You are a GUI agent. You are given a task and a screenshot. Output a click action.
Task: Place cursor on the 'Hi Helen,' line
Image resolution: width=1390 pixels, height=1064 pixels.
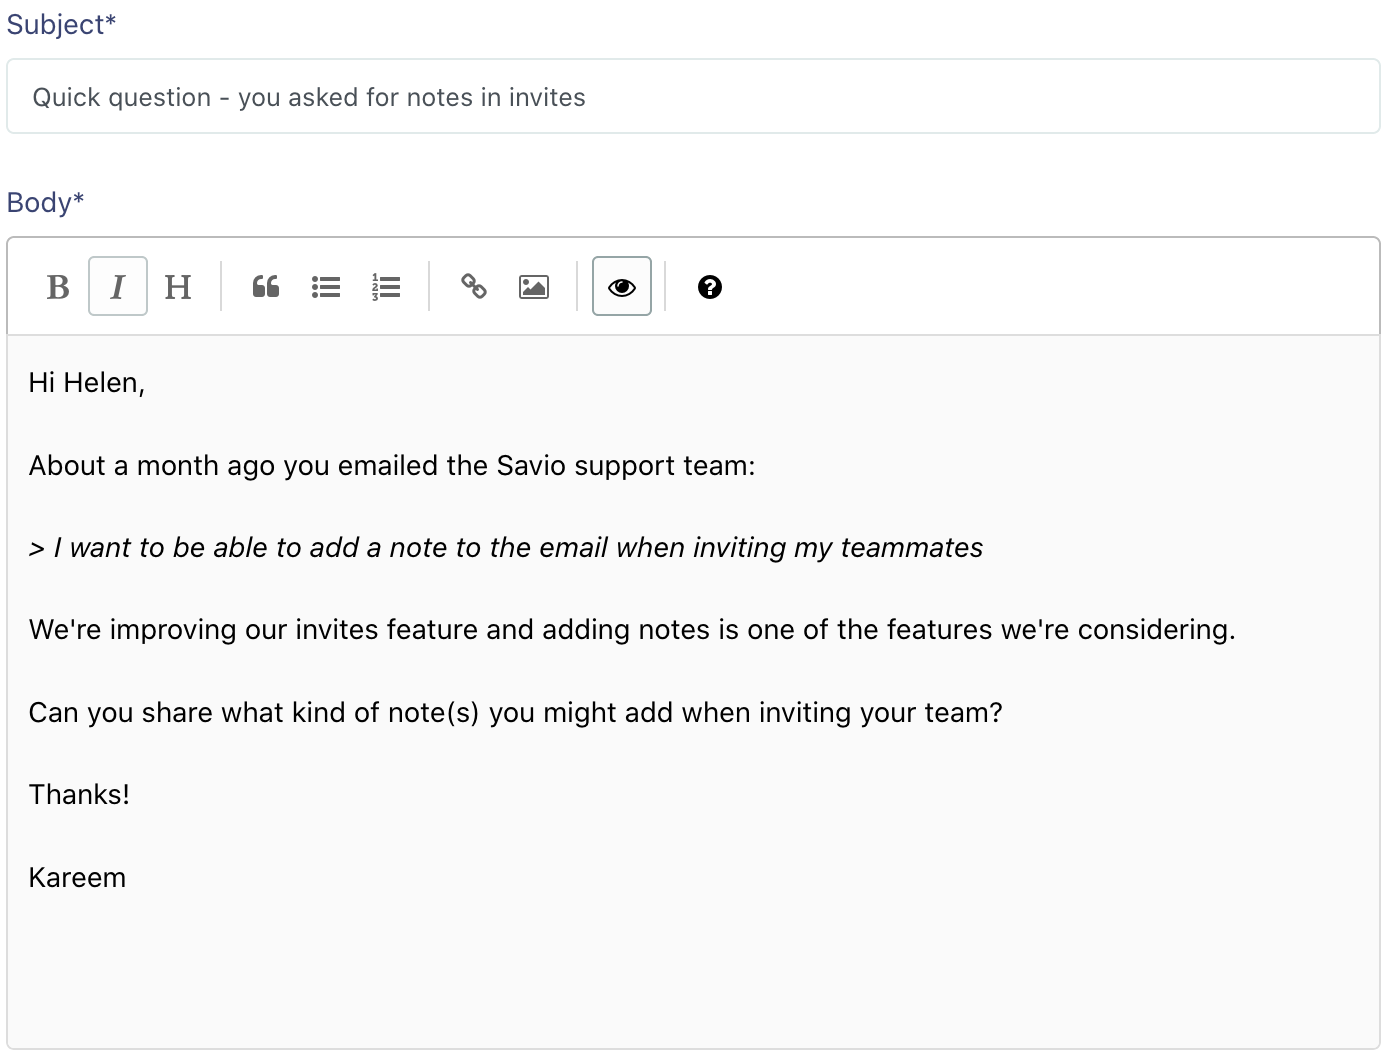point(87,383)
